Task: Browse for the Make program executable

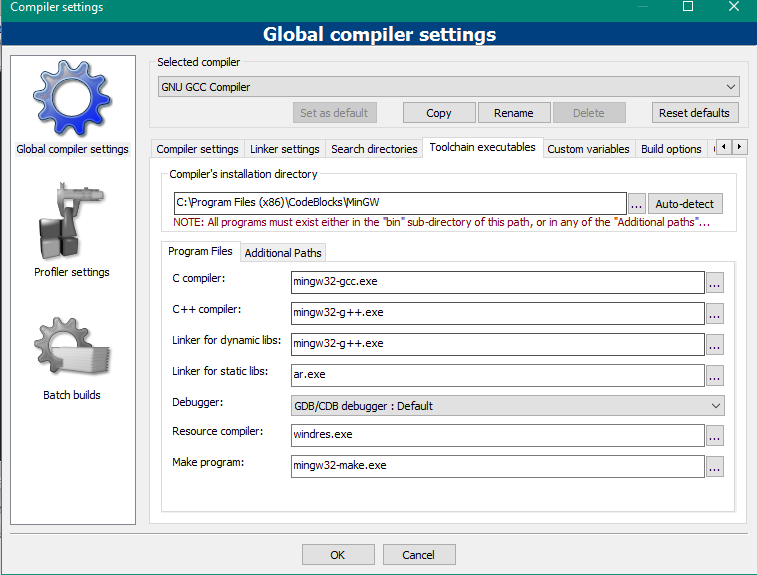Action: 714,466
